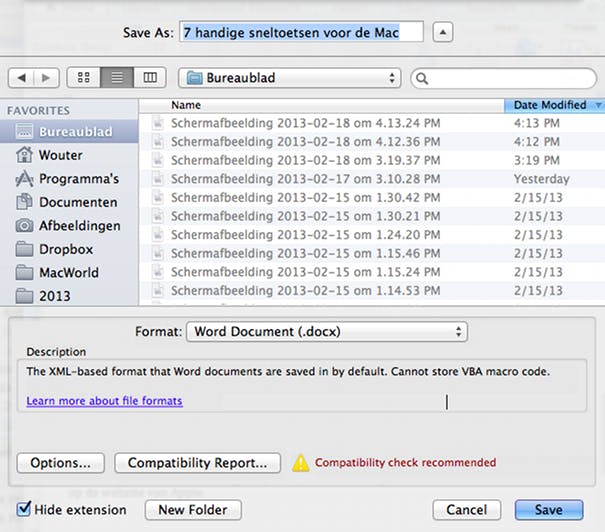Open Afbeeldingen in sidebar

coord(79,225)
